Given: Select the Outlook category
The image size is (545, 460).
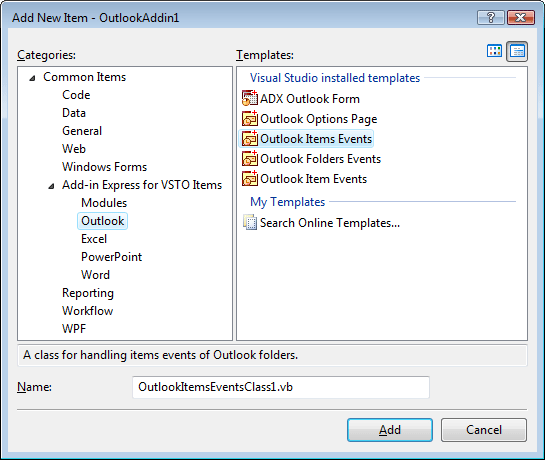Looking at the screenshot, I should pos(103,221).
